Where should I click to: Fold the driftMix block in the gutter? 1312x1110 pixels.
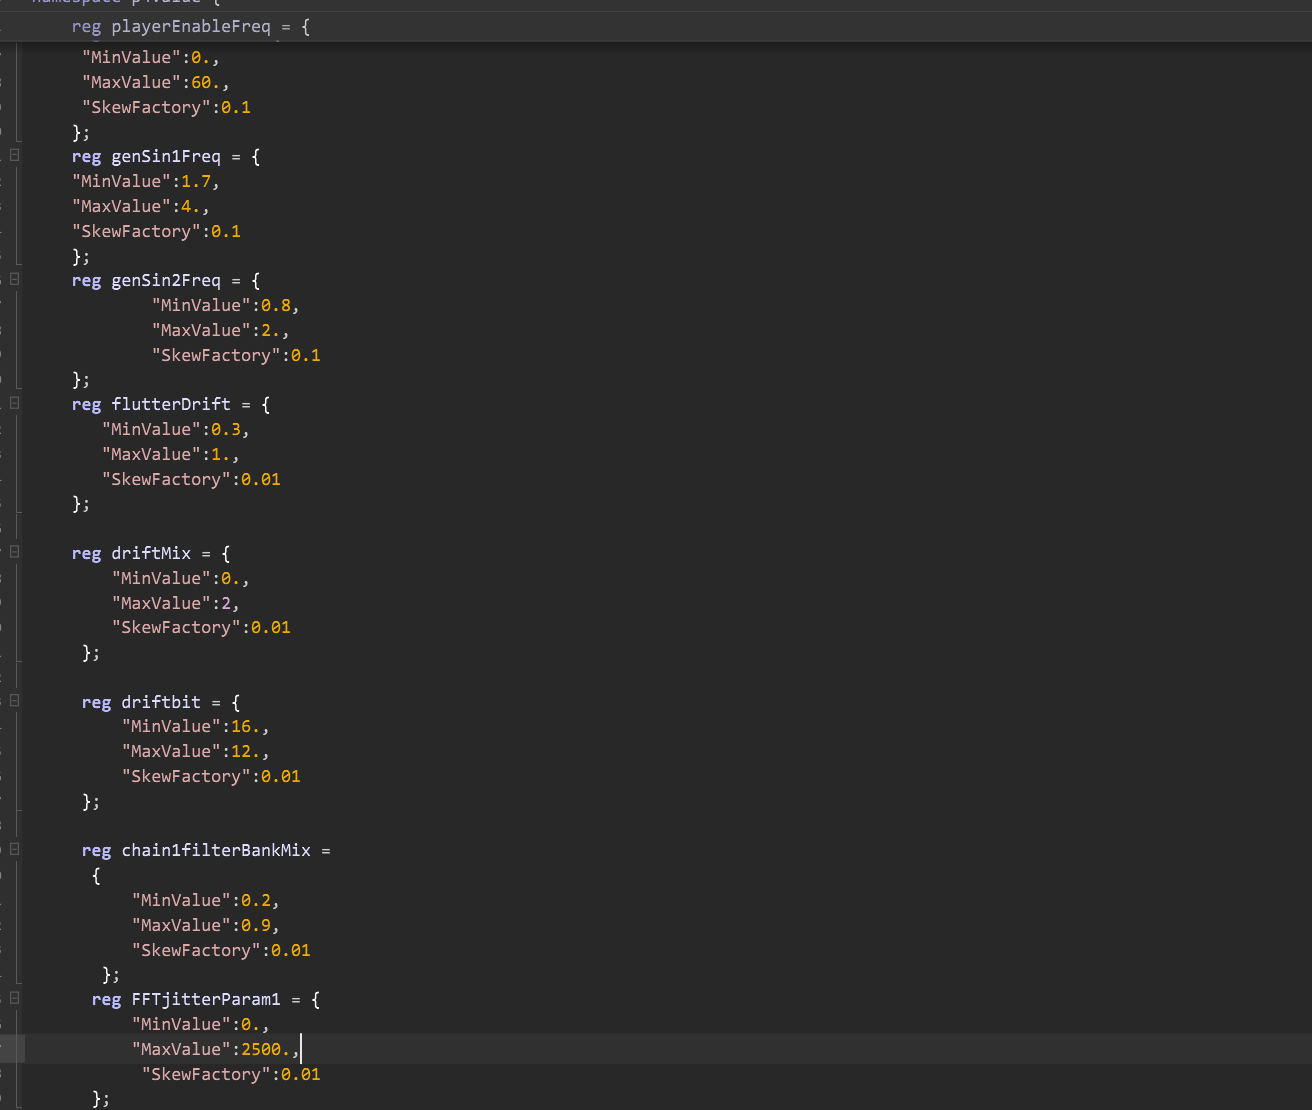(14, 552)
